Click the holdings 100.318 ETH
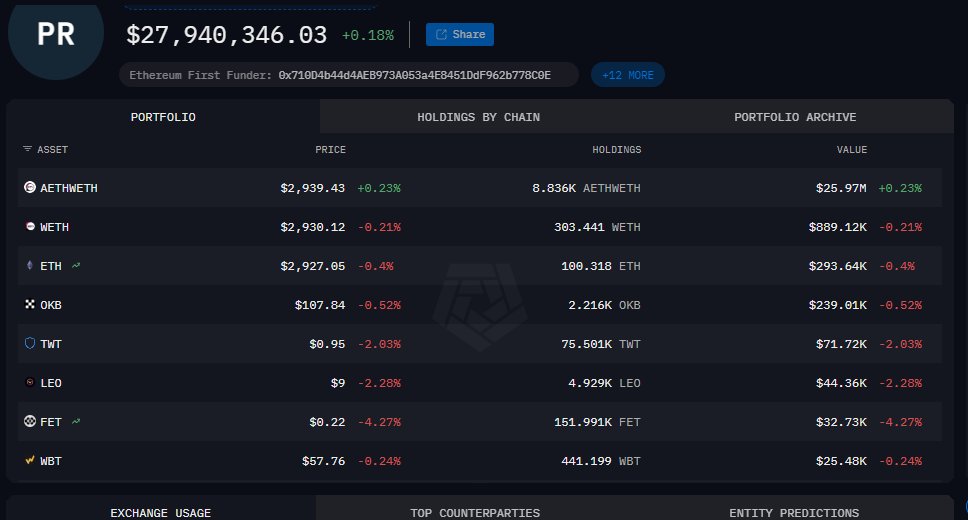This screenshot has width=968, height=520. tap(601, 266)
